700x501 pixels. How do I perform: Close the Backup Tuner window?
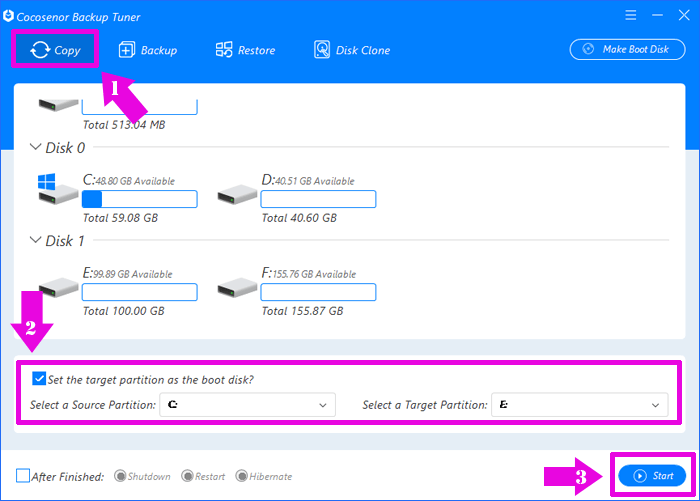pos(684,16)
